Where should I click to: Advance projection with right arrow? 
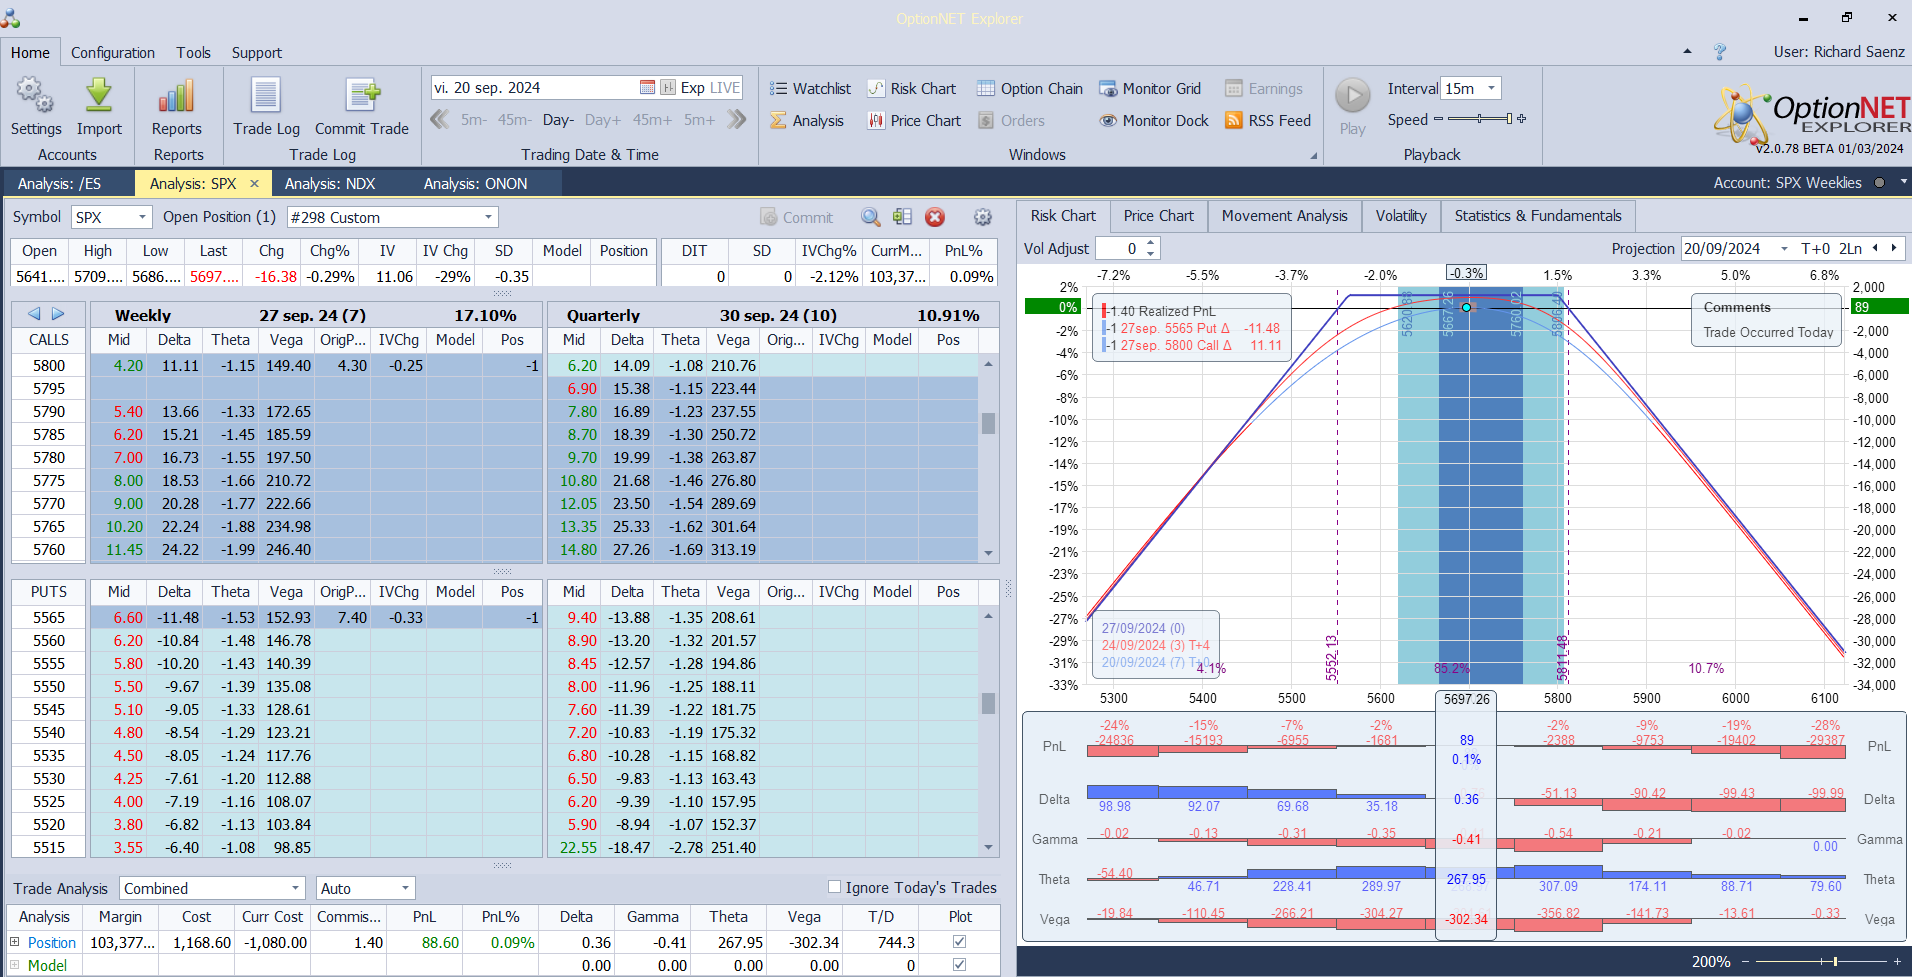click(x=1893, y=248)
